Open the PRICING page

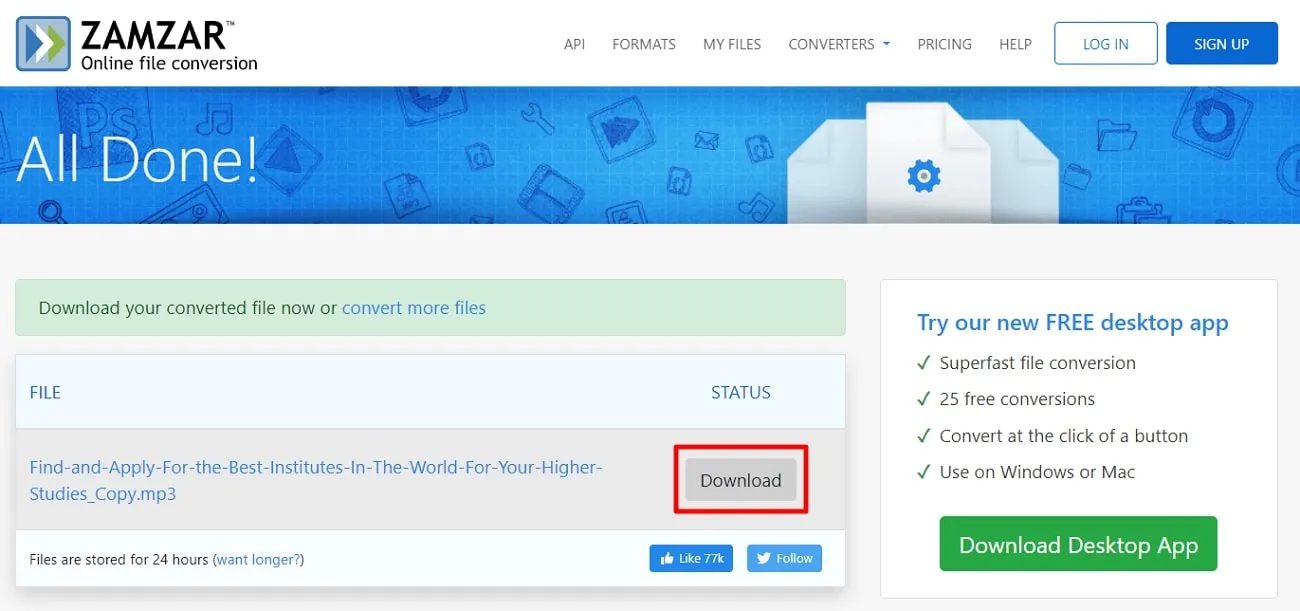944,44
